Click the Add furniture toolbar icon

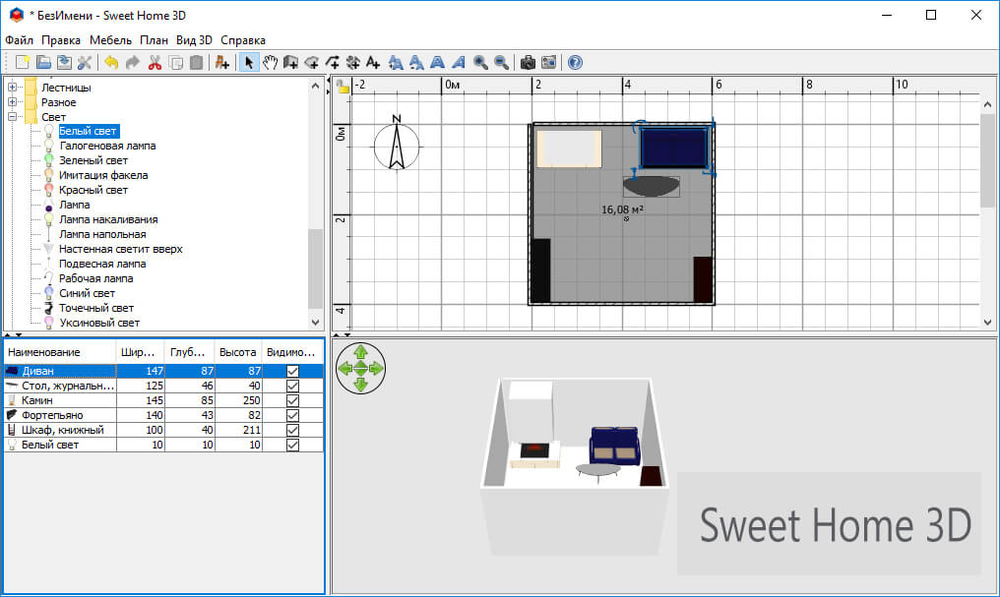point(222,62)
